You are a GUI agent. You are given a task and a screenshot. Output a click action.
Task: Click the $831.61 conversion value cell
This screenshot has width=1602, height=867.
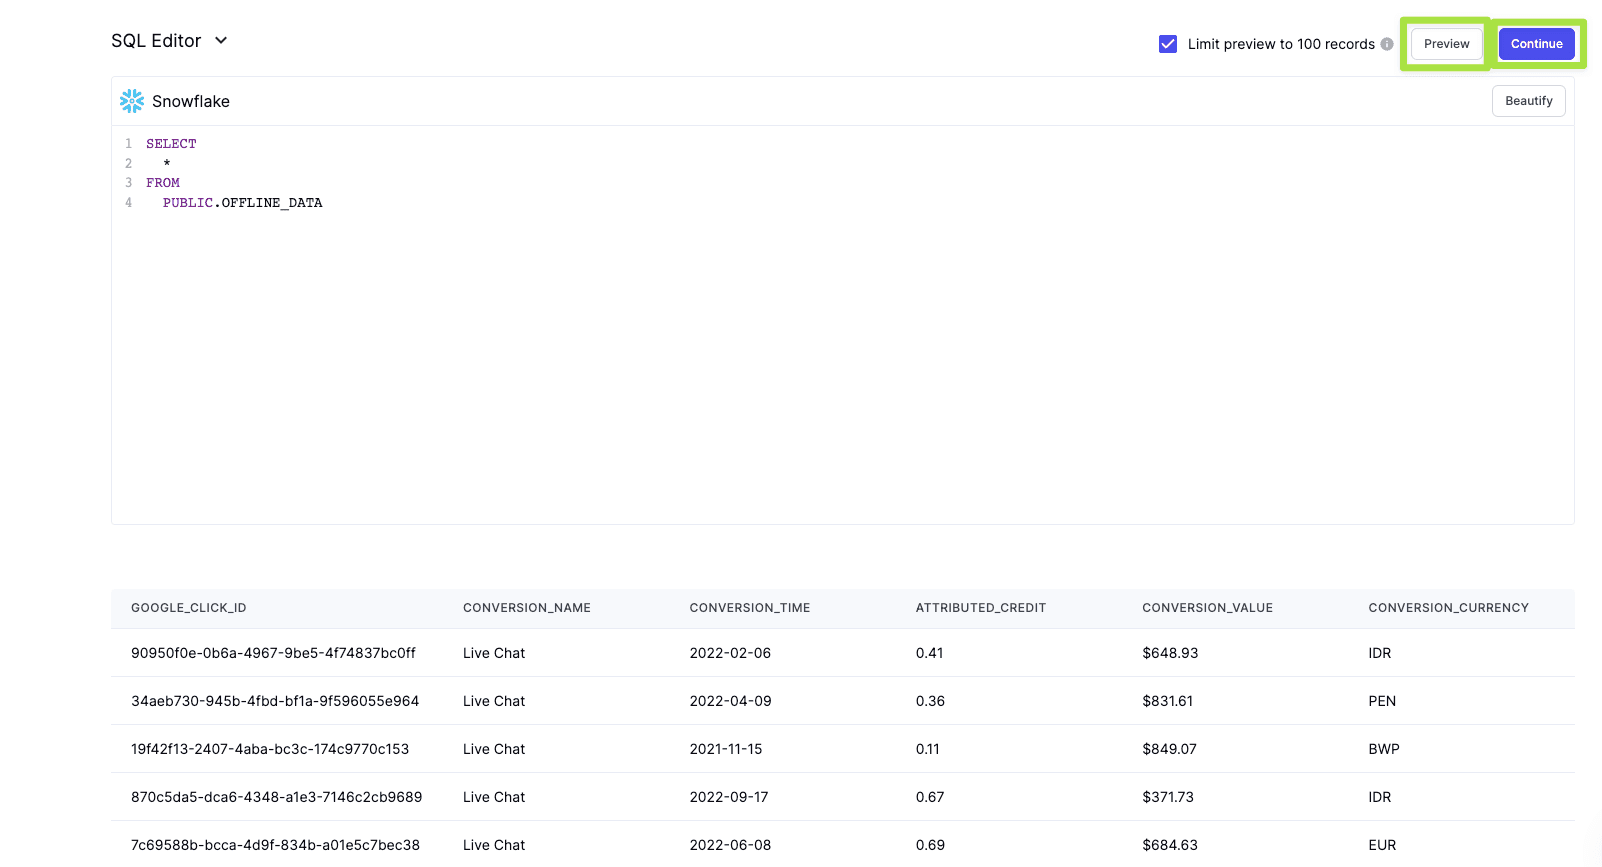tap(1167, 701)
